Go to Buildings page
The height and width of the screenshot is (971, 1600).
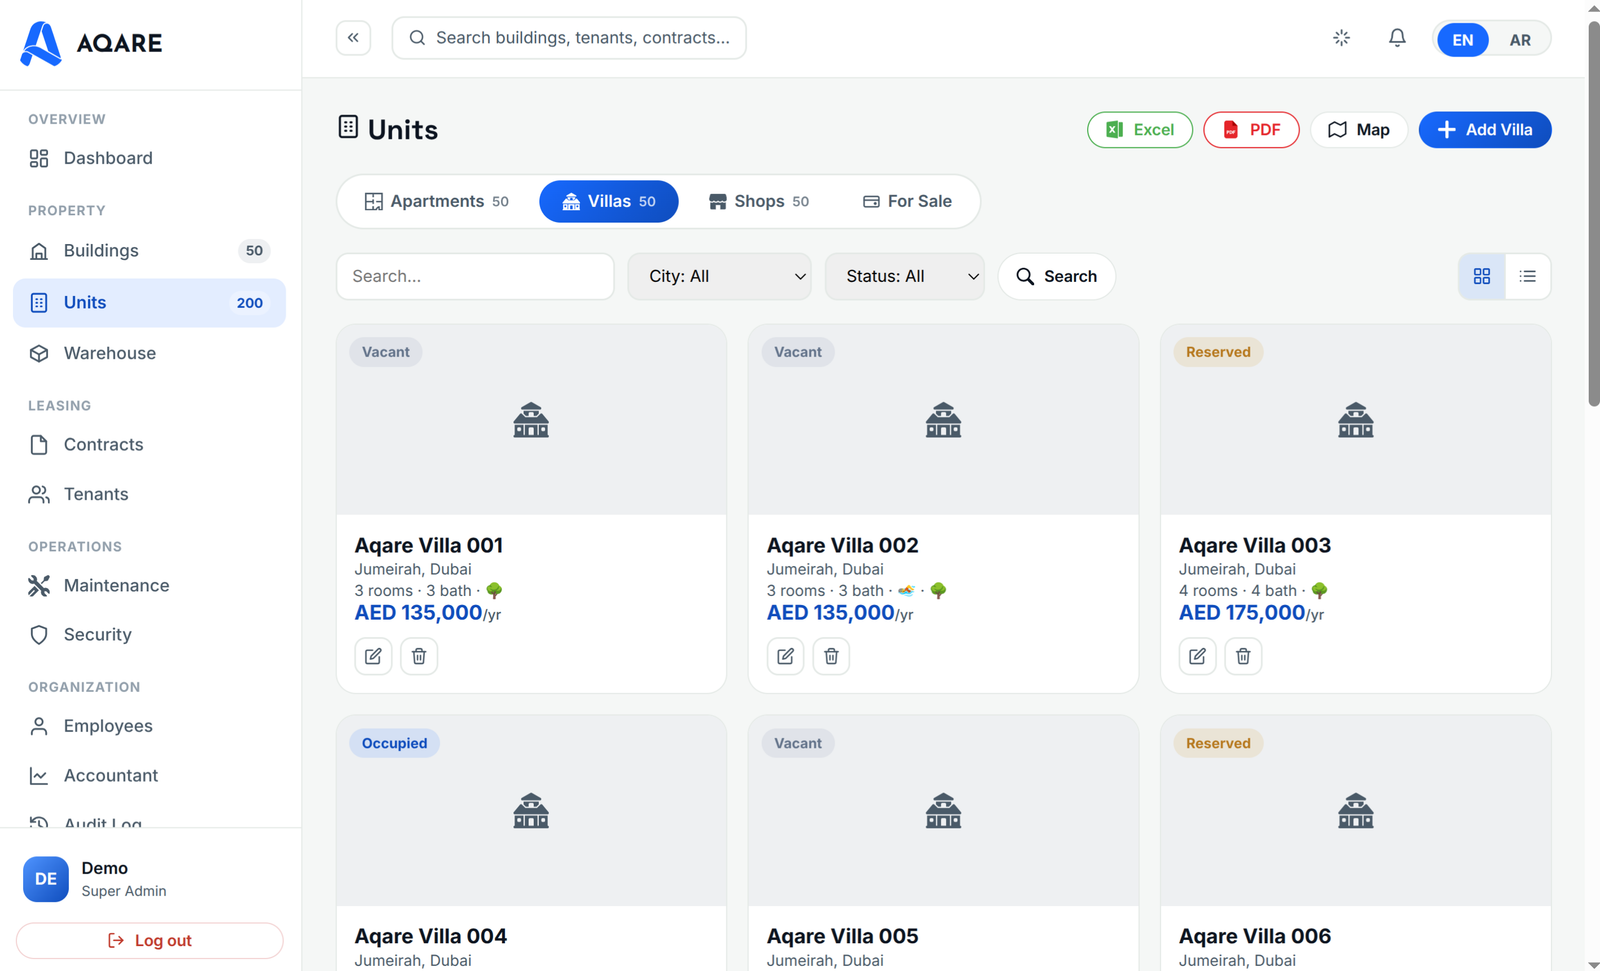(149, 251)
